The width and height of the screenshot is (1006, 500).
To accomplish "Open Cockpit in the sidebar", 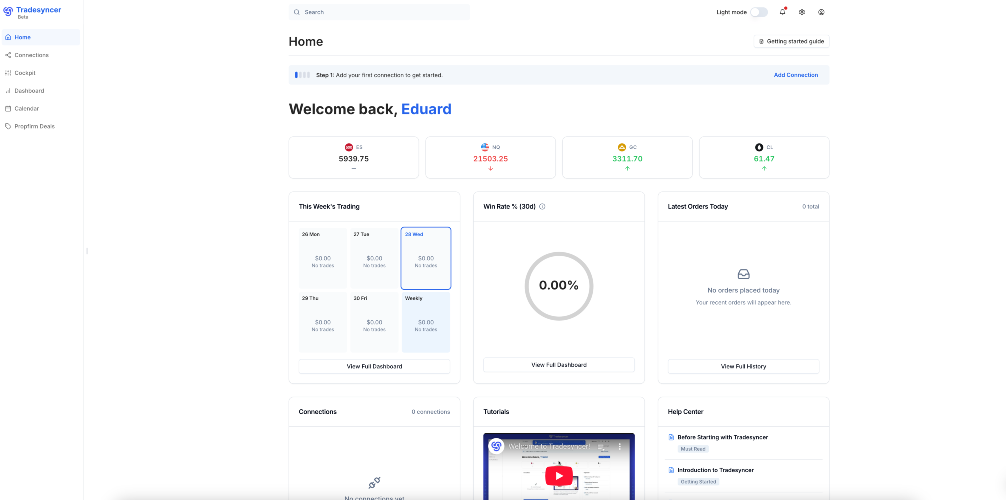I will (x=41, y=73).
